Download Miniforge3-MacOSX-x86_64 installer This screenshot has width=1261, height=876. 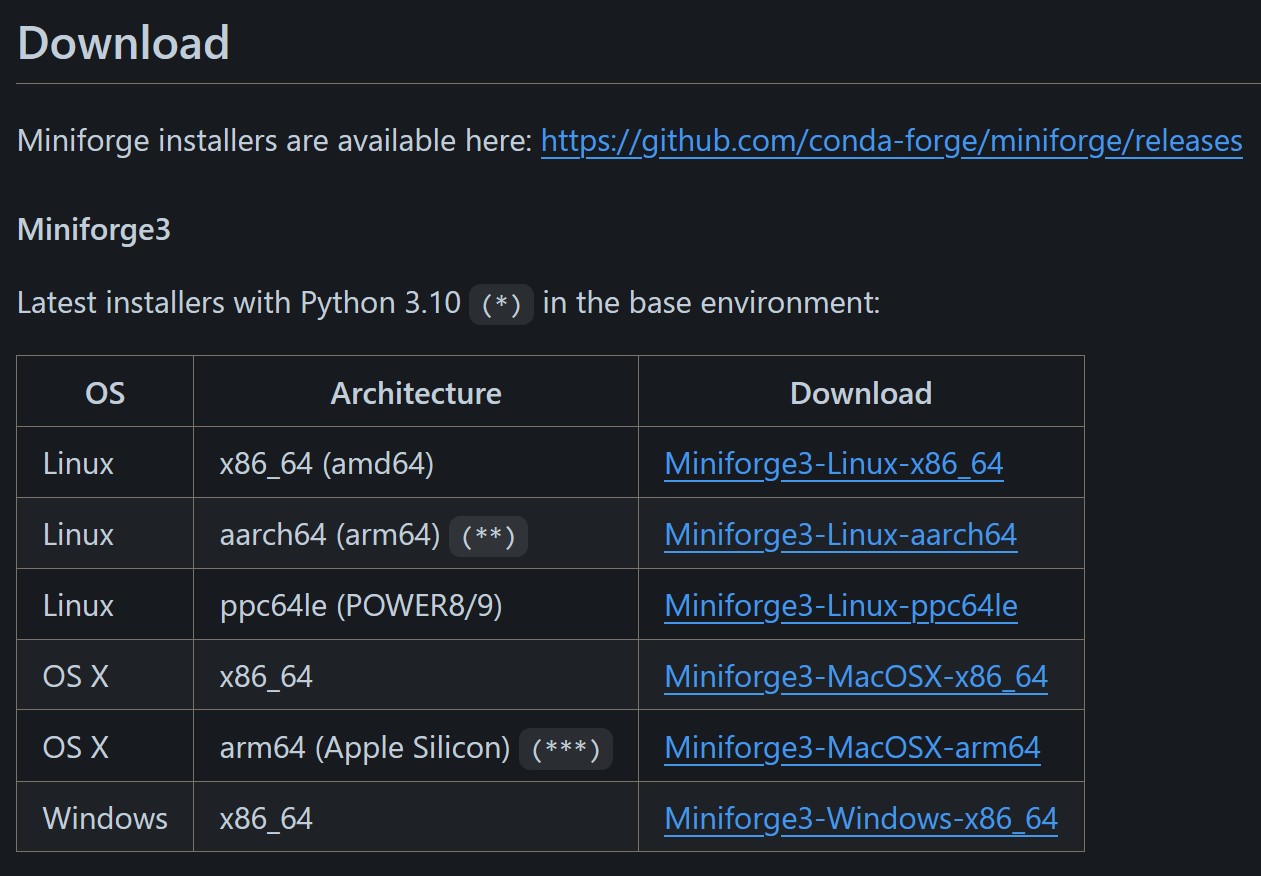856,677
